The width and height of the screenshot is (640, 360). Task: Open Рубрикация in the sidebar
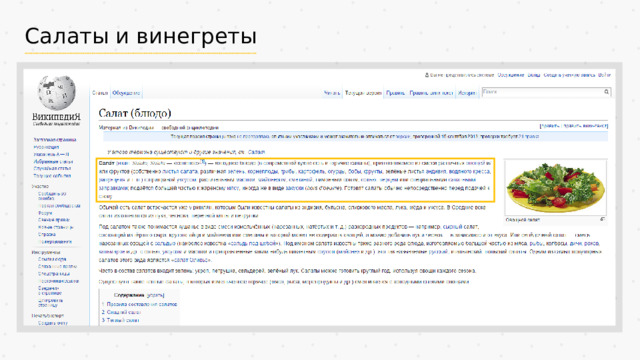point(46,147)
